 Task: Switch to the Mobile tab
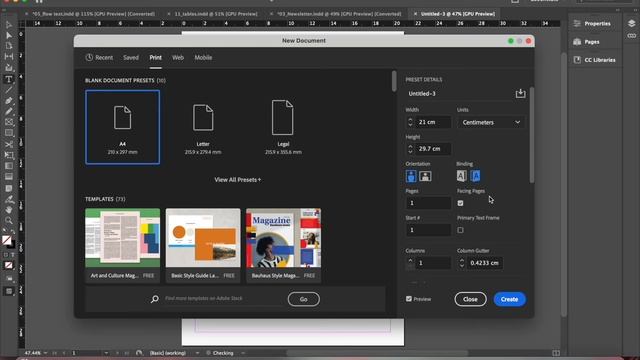[x=203, y=58]
